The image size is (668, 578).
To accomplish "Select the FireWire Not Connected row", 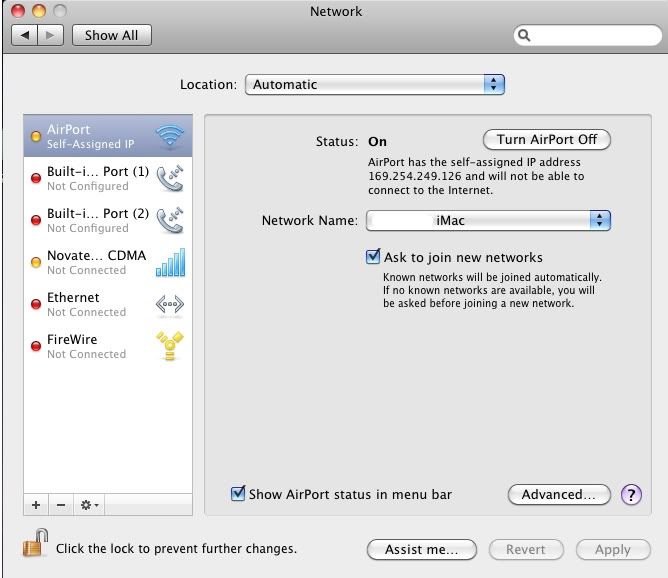I will (108, 346).
